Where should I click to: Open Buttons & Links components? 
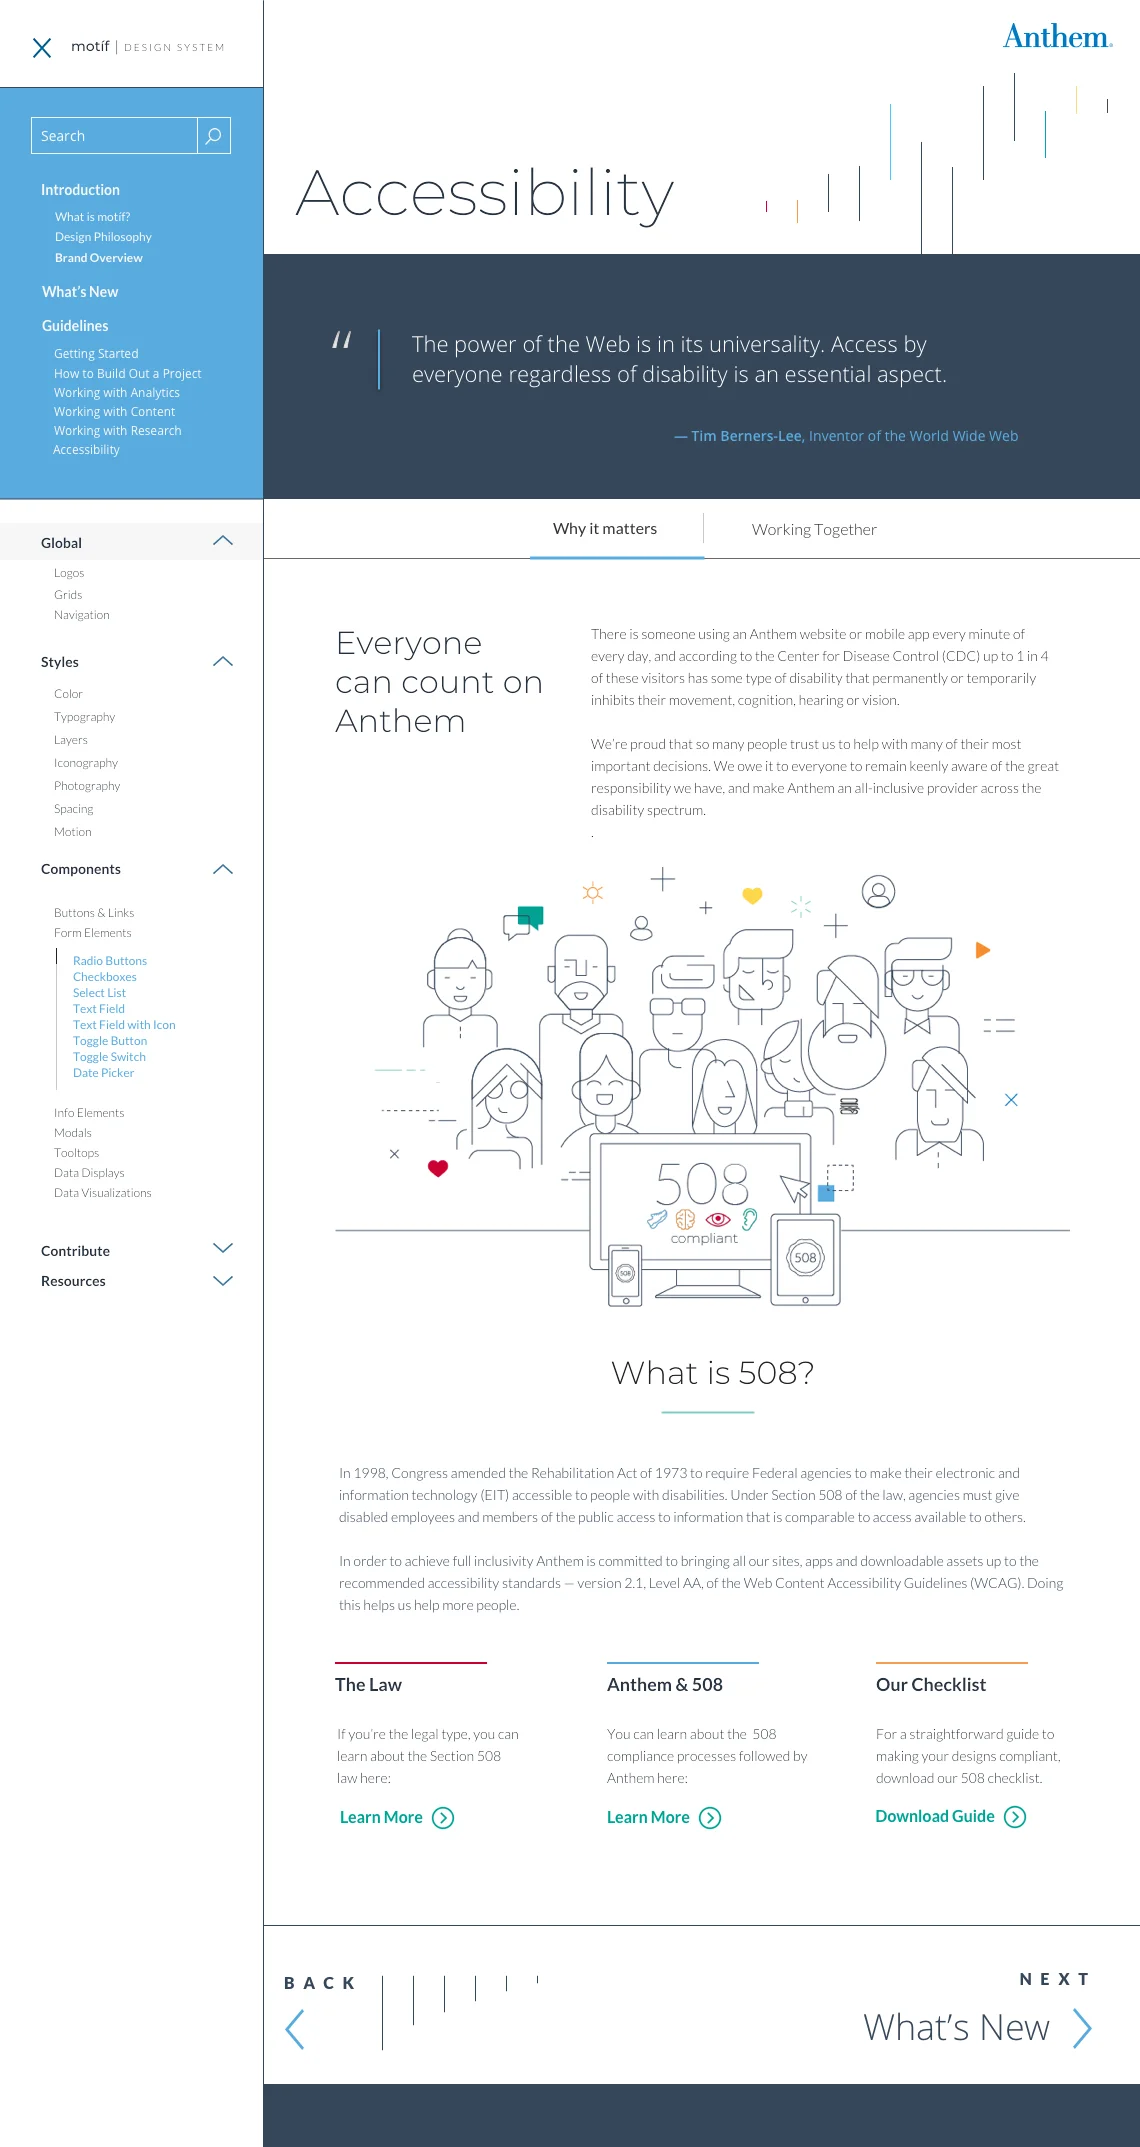(x=94, y=913)
